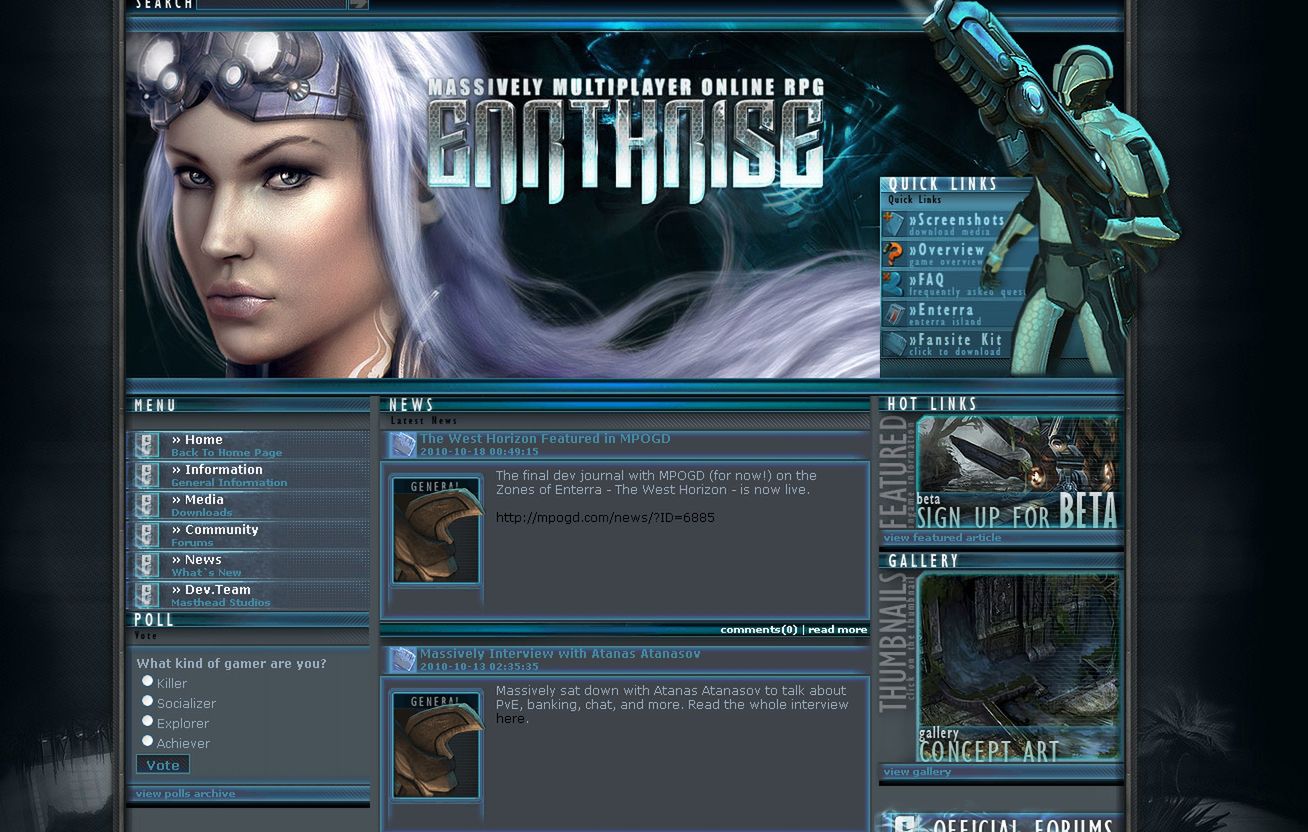The width and height of the screenshot is (1308, 832).
Task: Click Massively post date 2010-10-13 02:35:35
Action: (479, 667)
